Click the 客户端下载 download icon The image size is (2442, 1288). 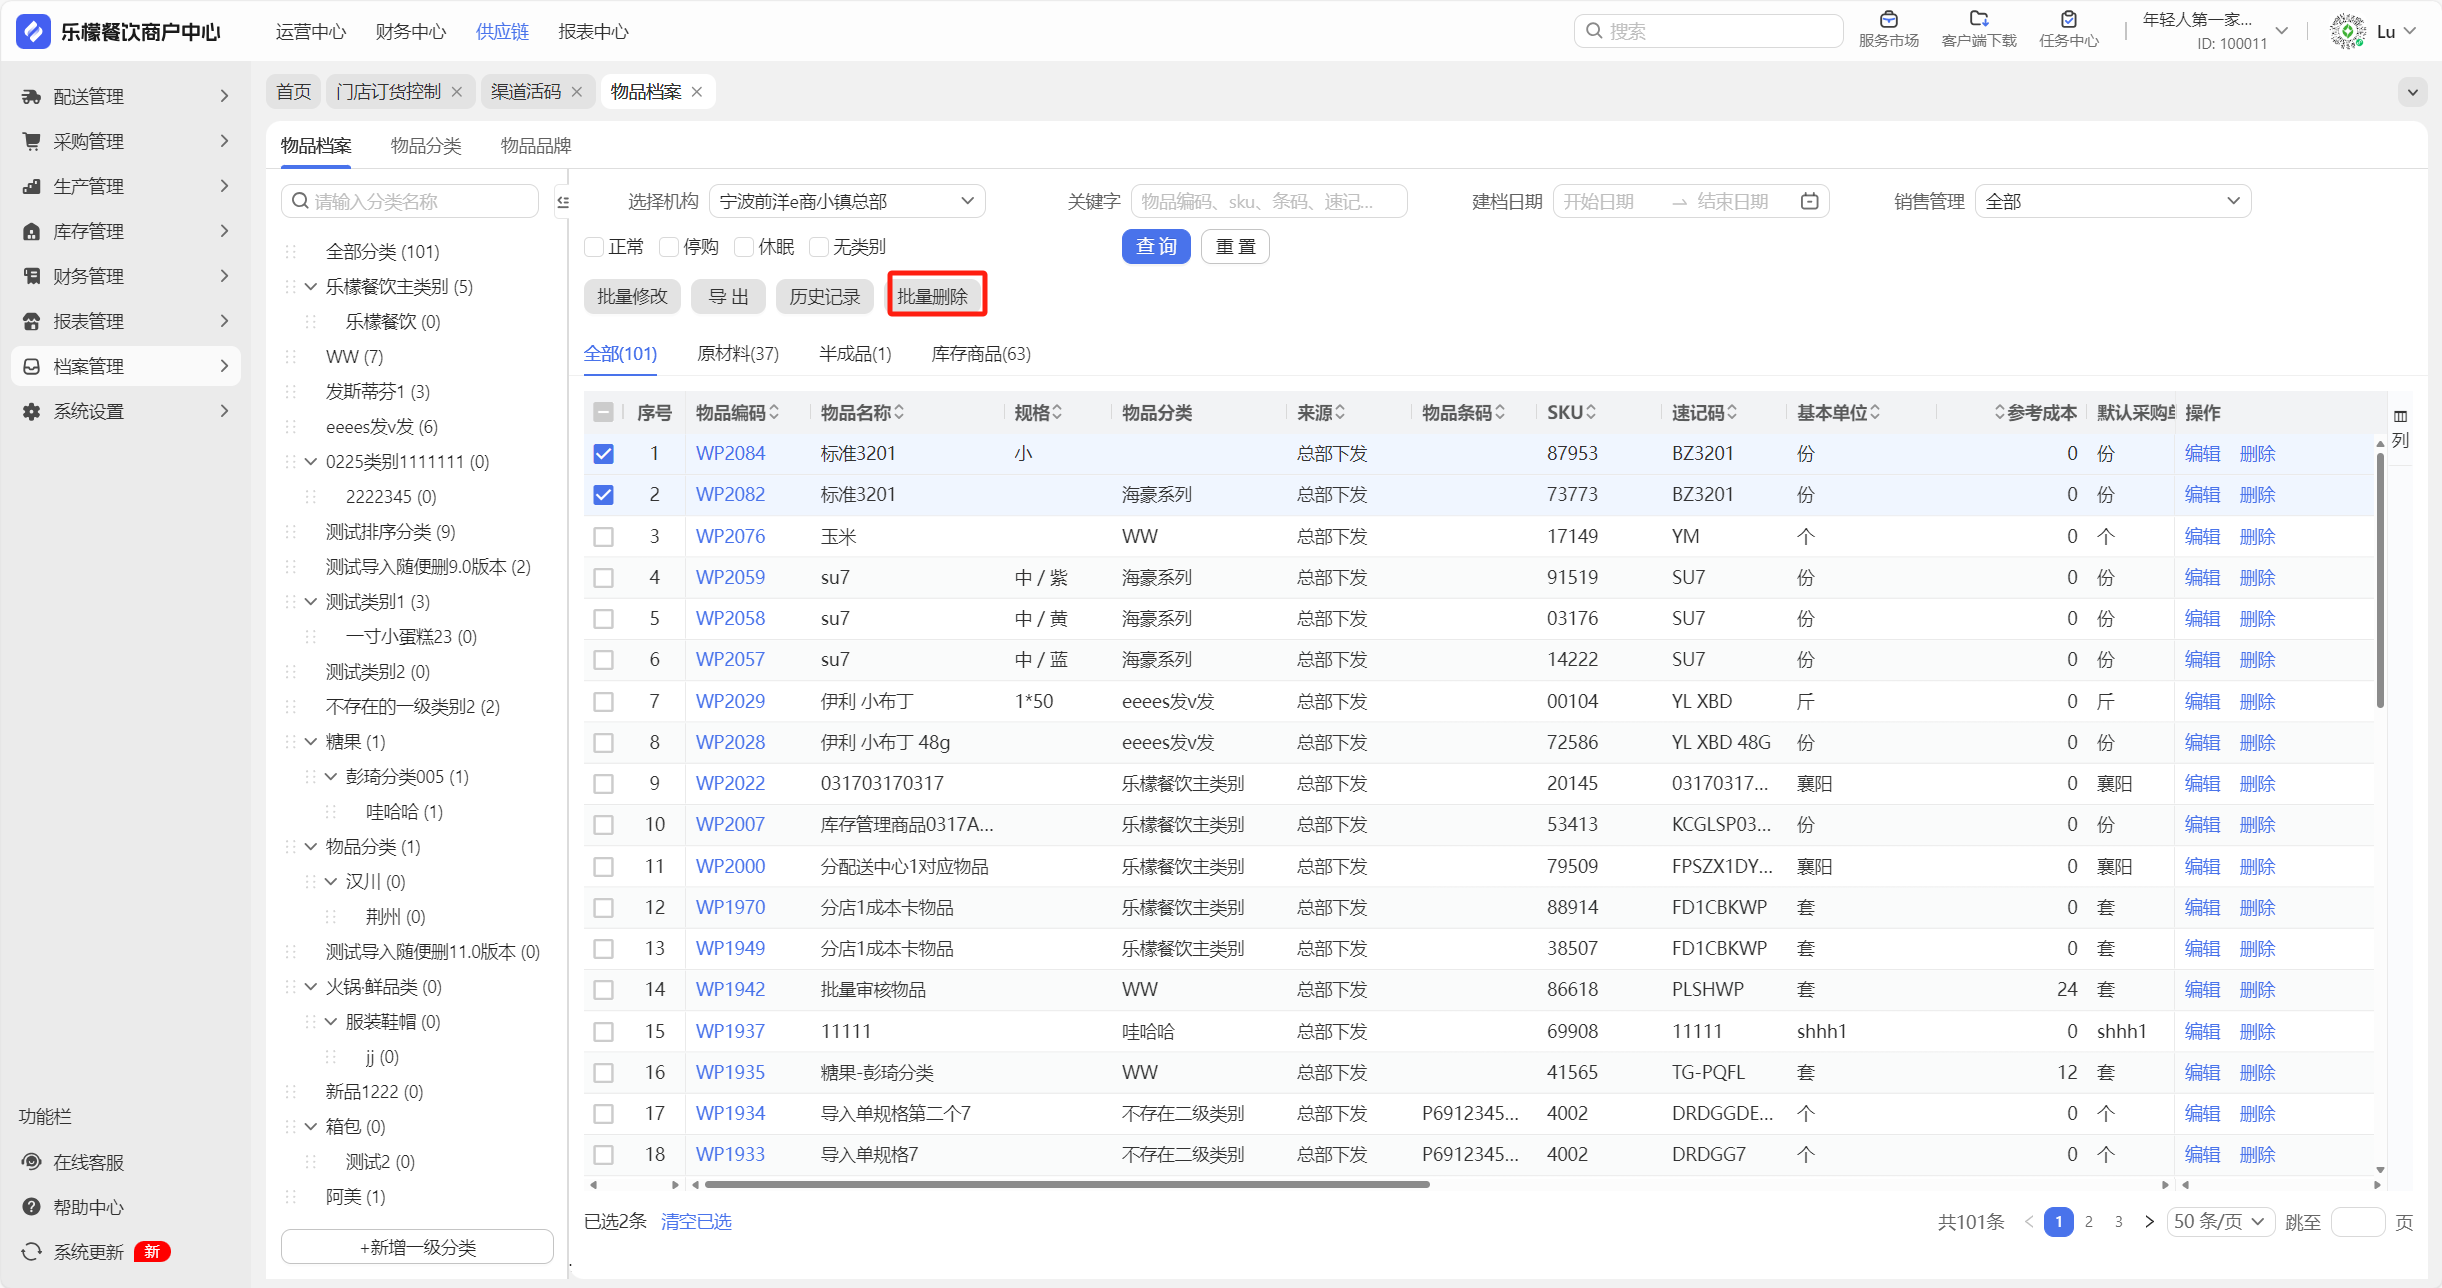(1978, 20)
